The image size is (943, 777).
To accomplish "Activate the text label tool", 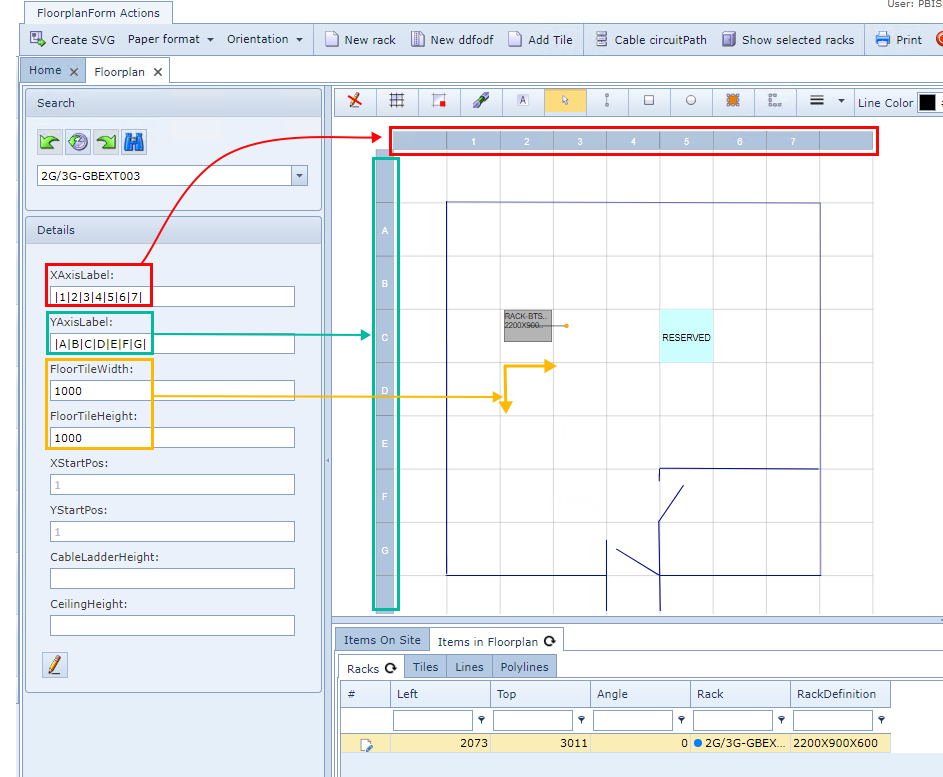I will [x=522, y=101].
